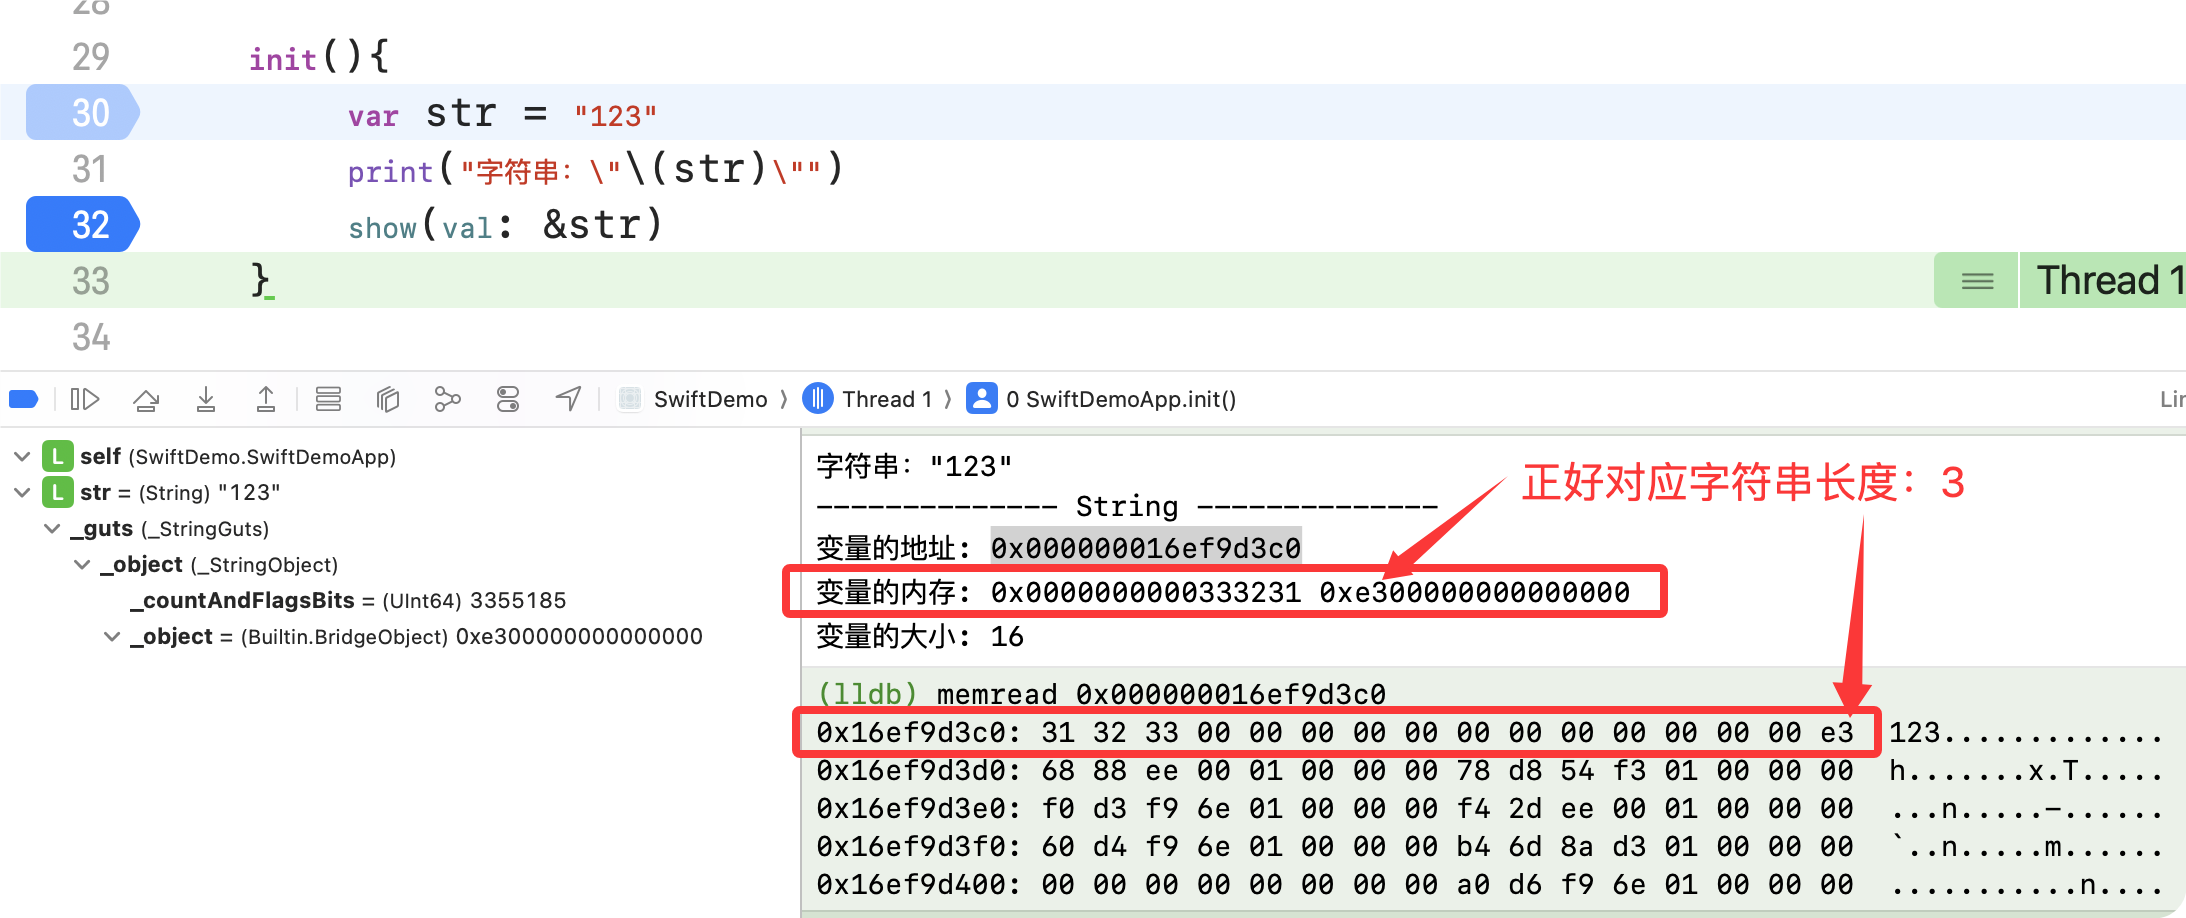Click line number 29 in gutter
2186x918 pixels.
click(x=90, y=56)
